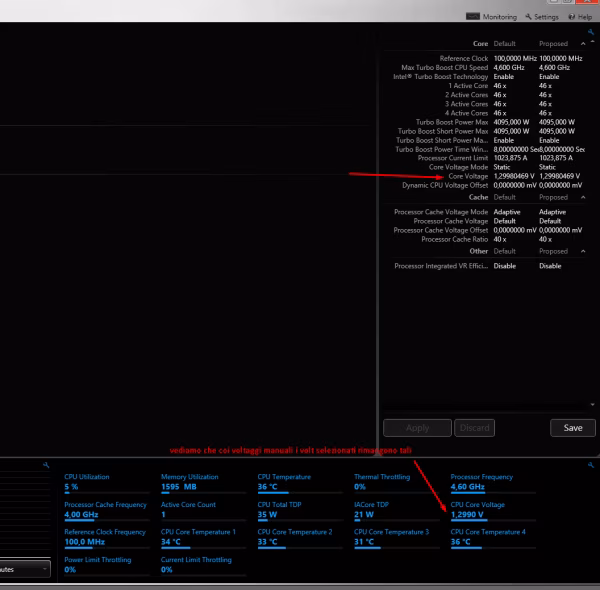Select the 3 Active Cores row label
The height and width of the screenshot is (590, 600).
(x=466, y=104)
